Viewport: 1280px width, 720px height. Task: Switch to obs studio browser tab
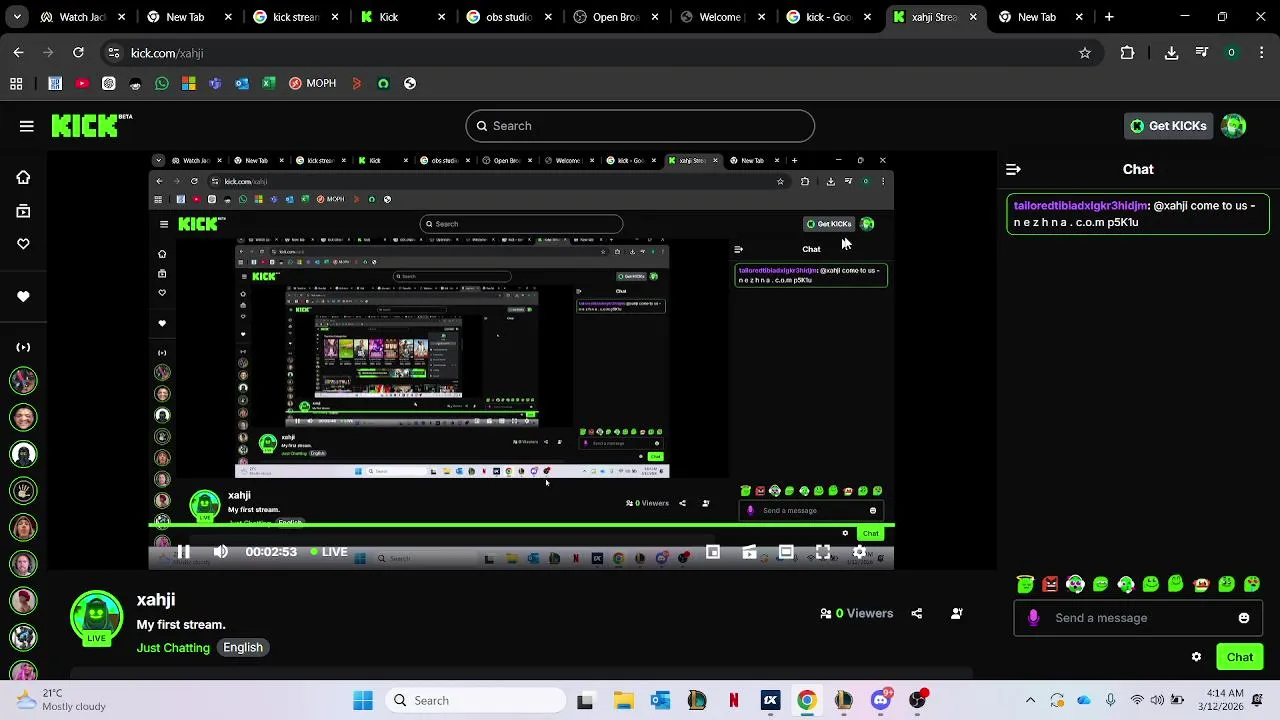(508, 17)
